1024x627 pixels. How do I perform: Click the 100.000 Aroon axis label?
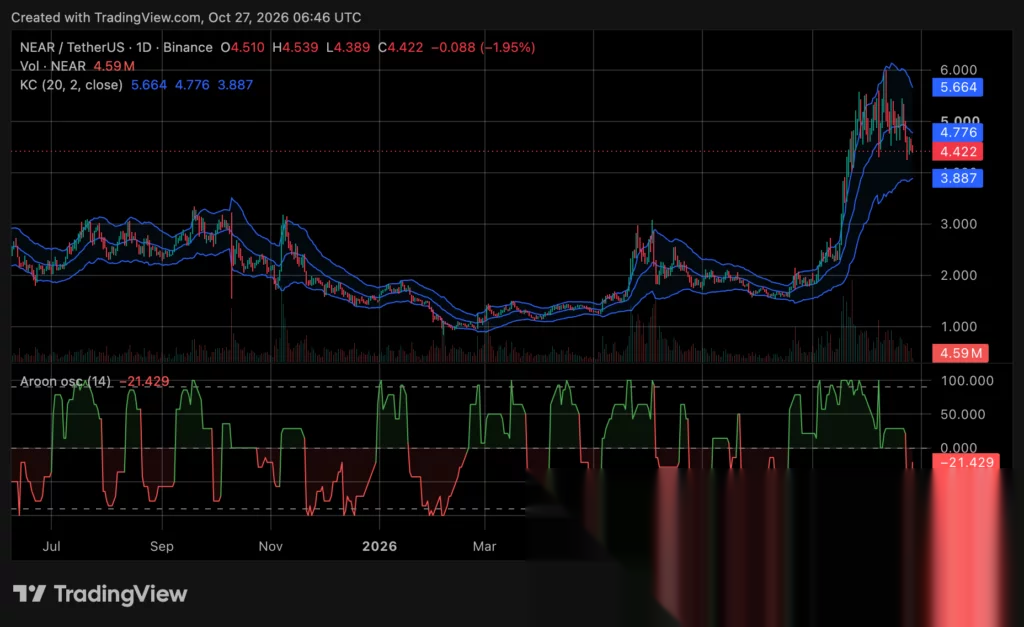pos(967,381)
